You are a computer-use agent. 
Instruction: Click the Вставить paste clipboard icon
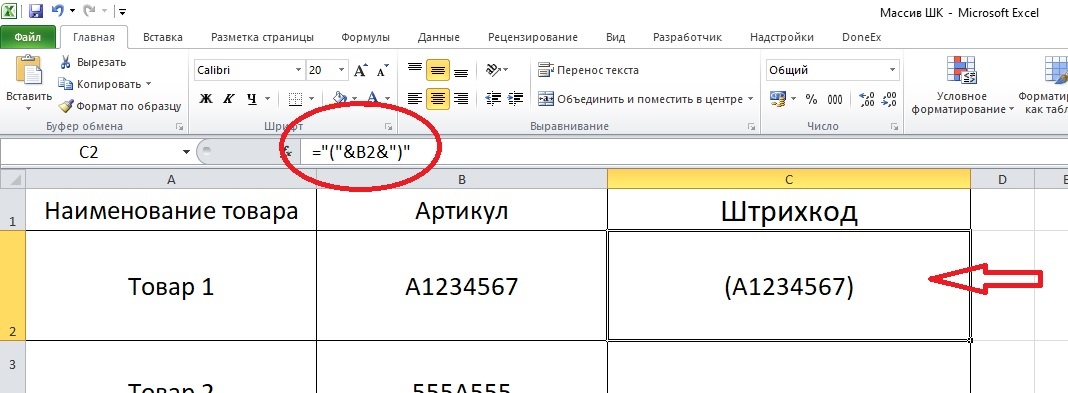pos(29,71)
